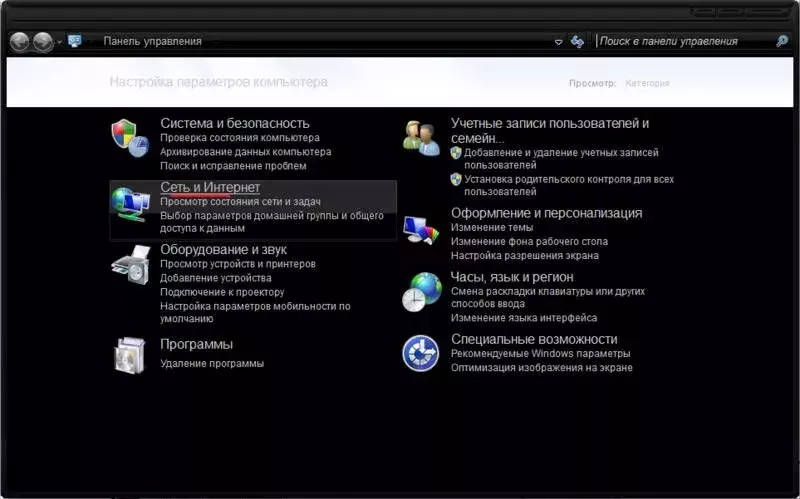Open the User Accounts people icon
The height and width of the screenshot is (499, 800).
[x=421, y=138]
